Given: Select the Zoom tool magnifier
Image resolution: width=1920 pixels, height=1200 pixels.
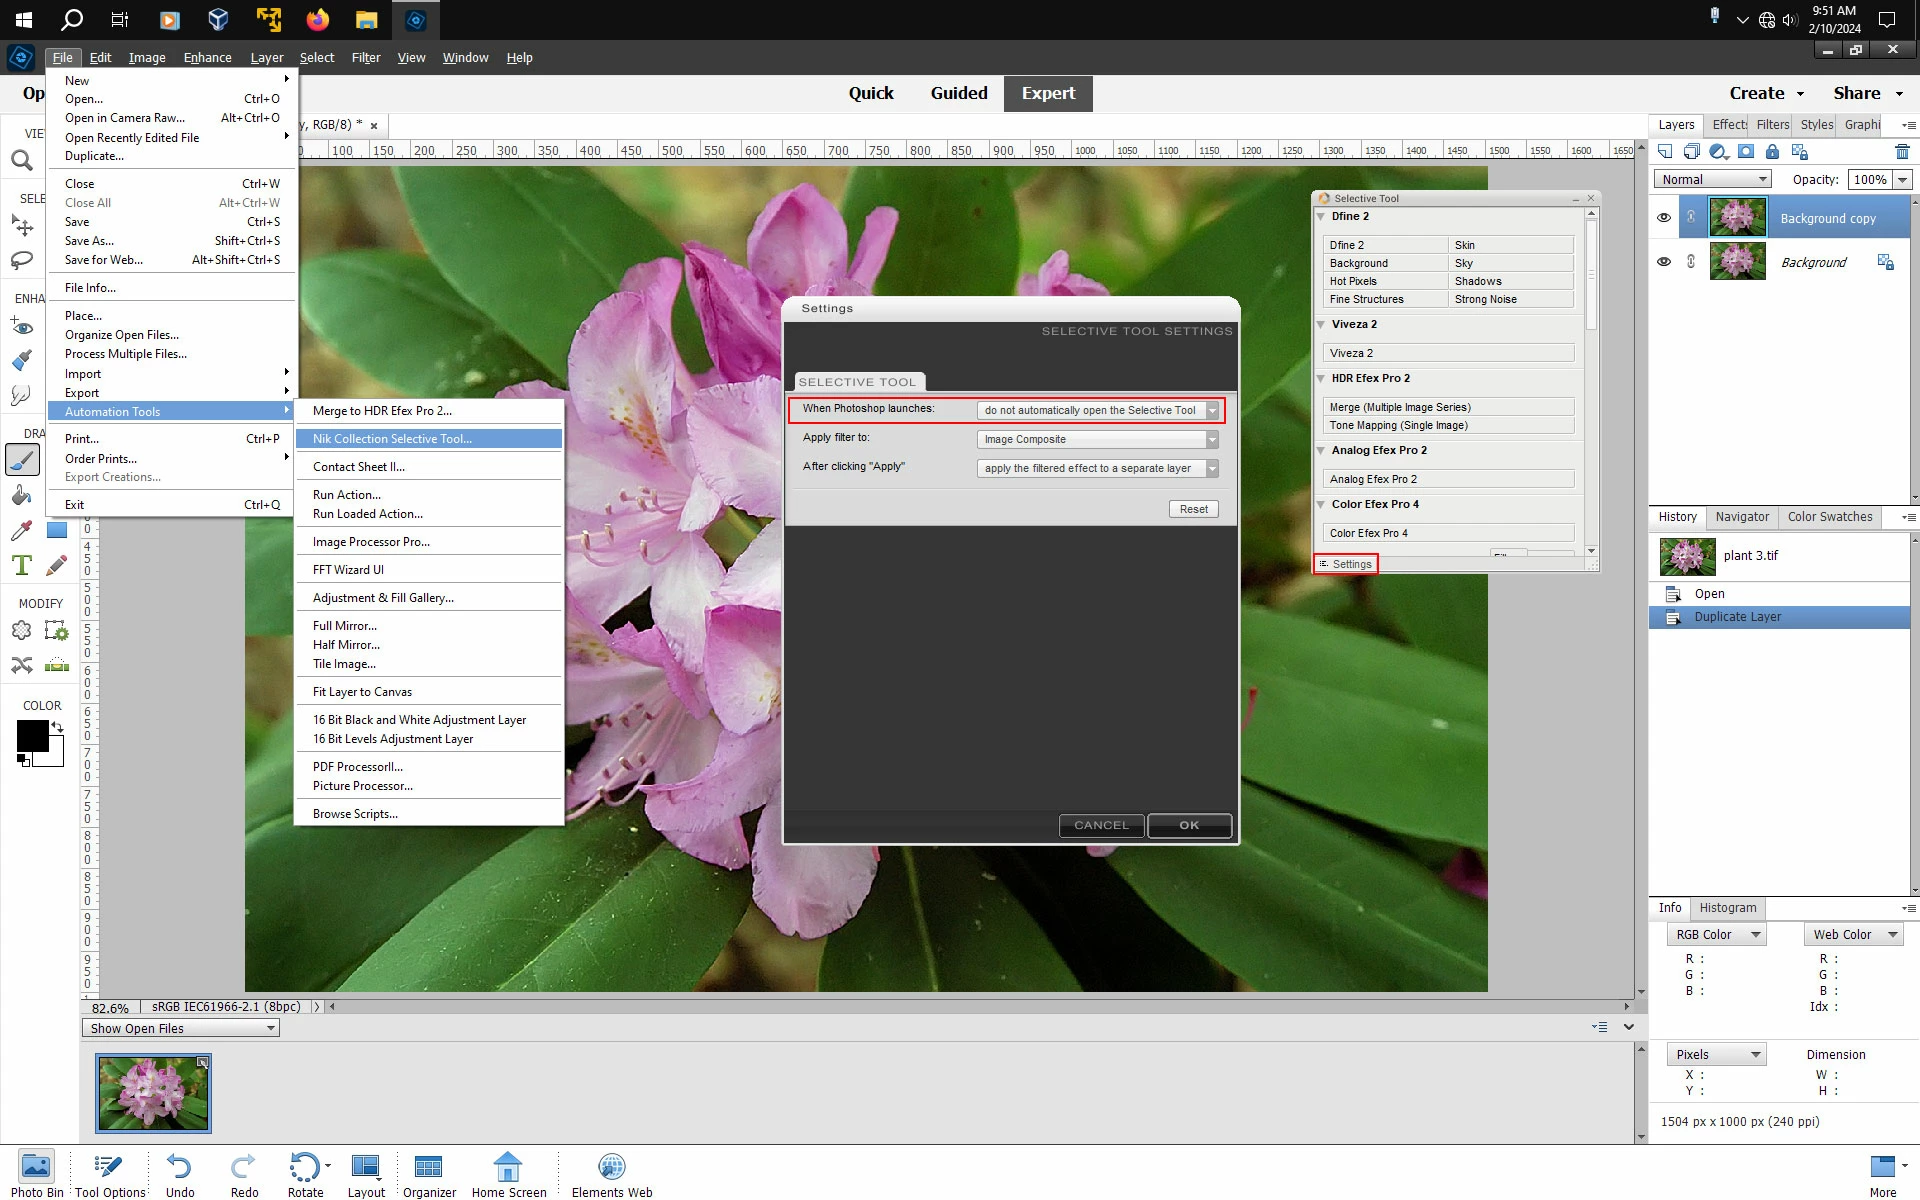Looking at the screenshot, I should click(x=22, y=161).
